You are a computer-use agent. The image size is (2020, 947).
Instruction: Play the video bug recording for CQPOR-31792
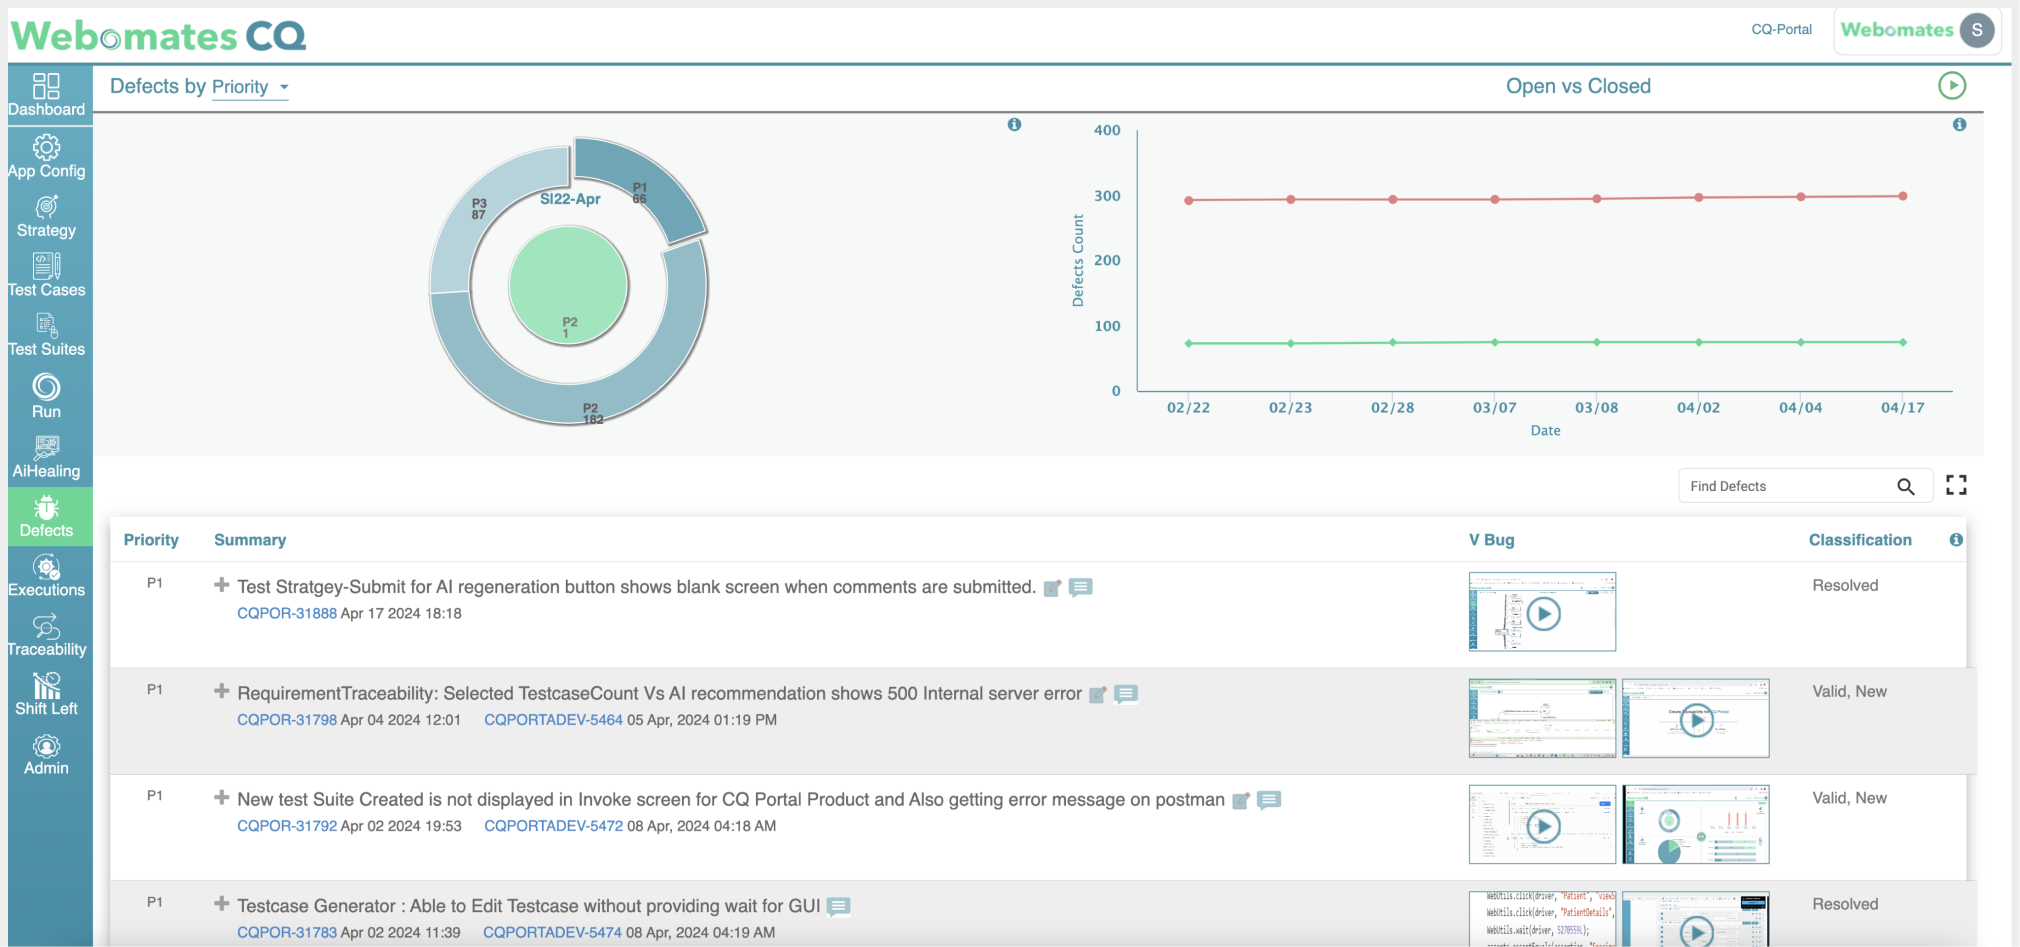click(x=1541, y=824)
